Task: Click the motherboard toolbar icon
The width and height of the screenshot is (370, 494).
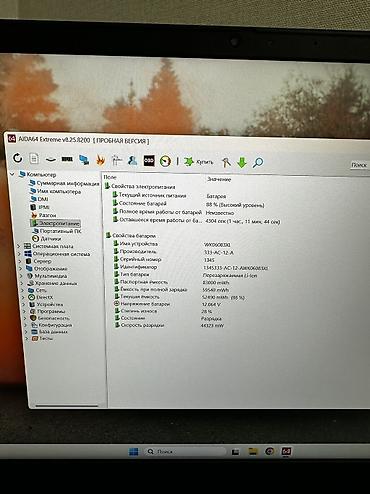Action: pyautogui.click(x=51, y=160)
